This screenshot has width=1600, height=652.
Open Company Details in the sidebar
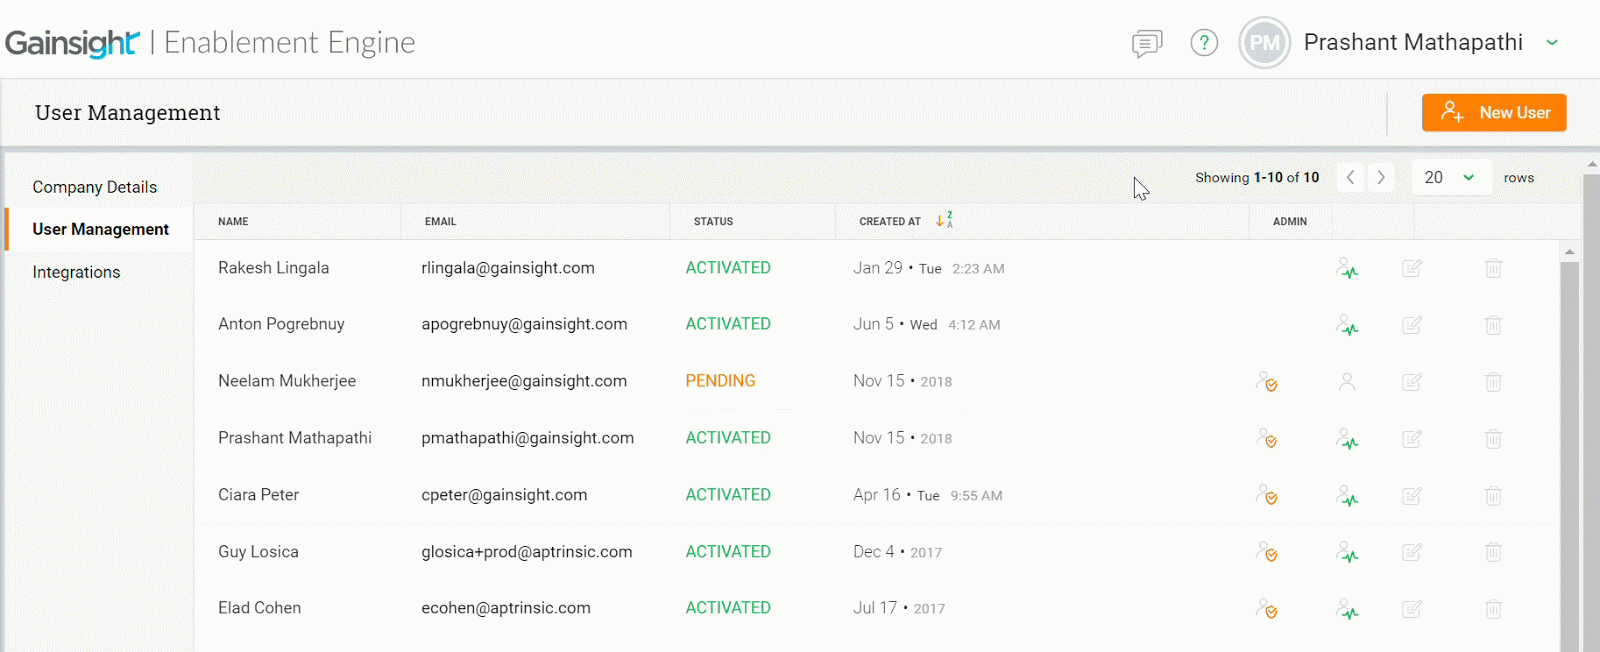(95, 187)
